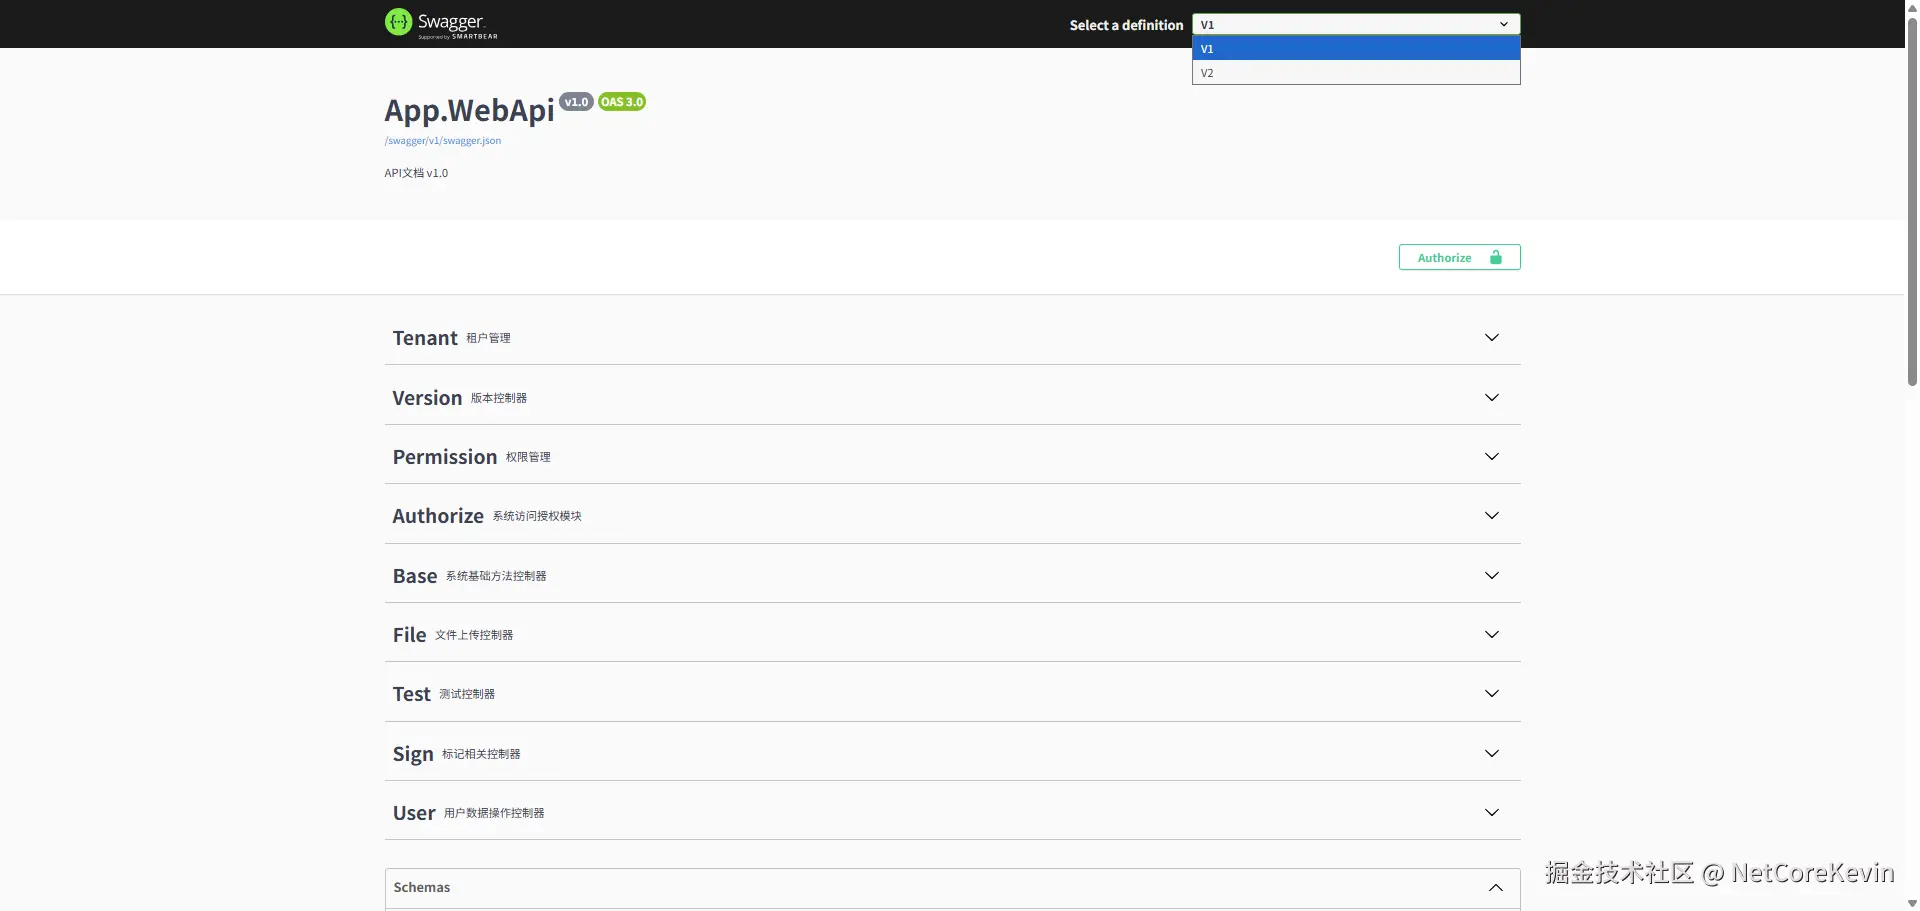Click the page vertical scrollbar thumb

[x=1912, y=200]
